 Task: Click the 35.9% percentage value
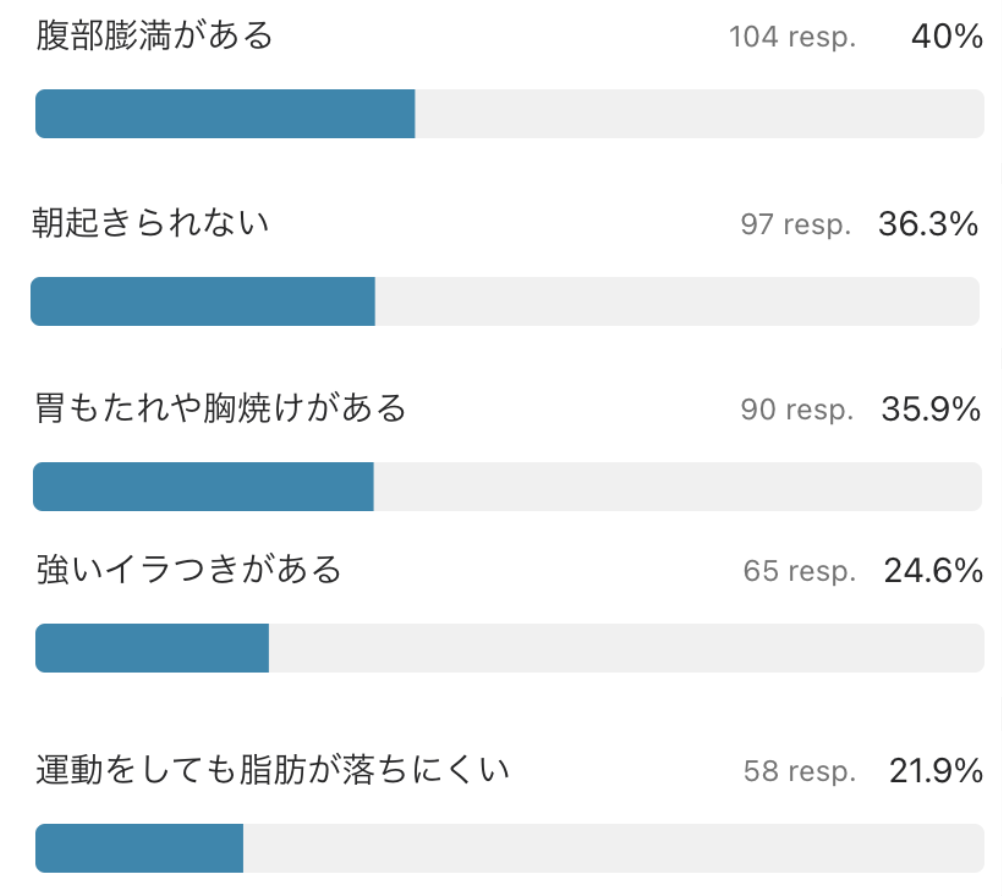tap(931, 410)
